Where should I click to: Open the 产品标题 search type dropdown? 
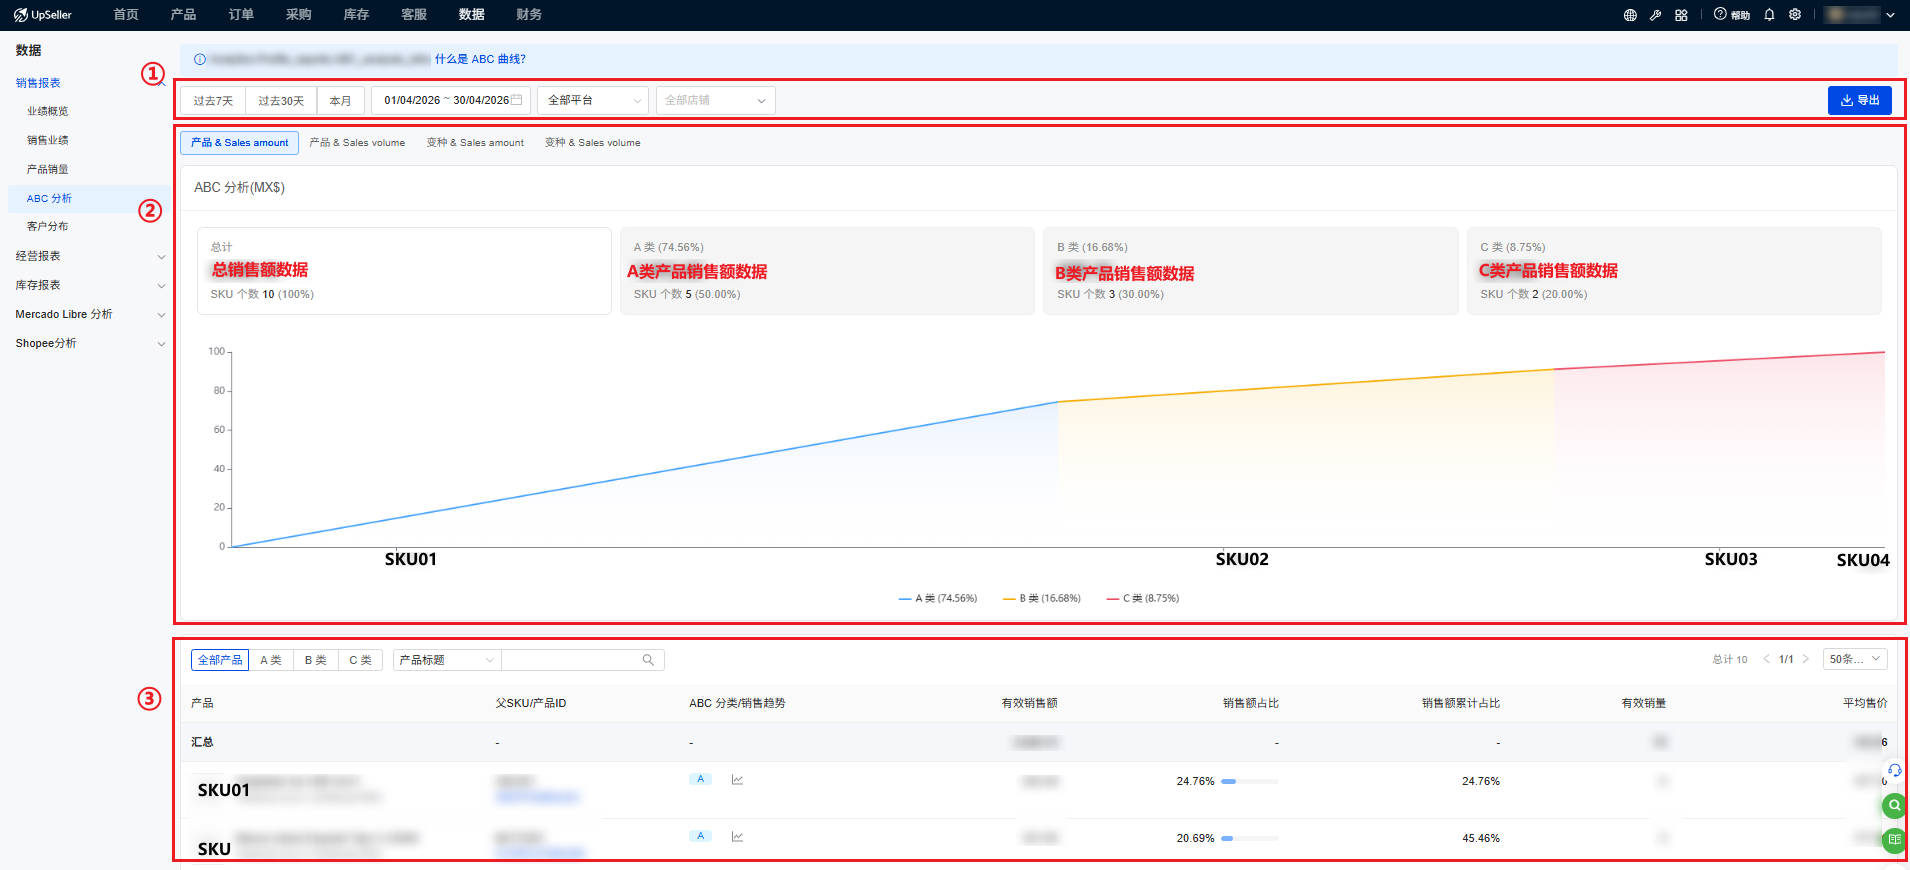coord(447,660)
